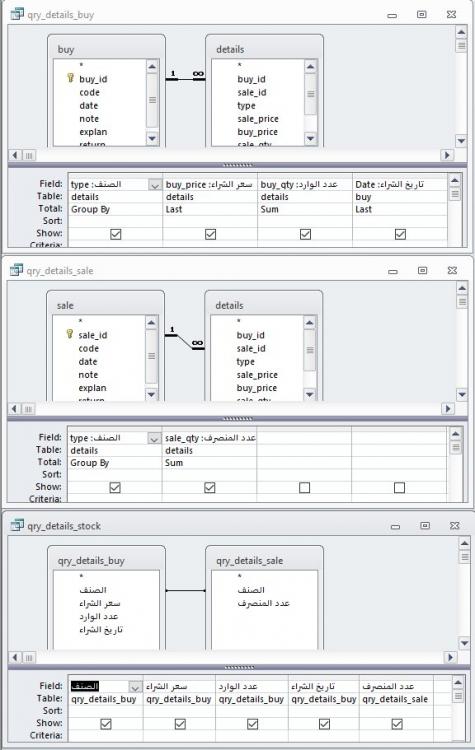Select sale_price field in qry_details_buy details list
The width and height of the screenshot is (475, 750).
click(x=258, y=119)
